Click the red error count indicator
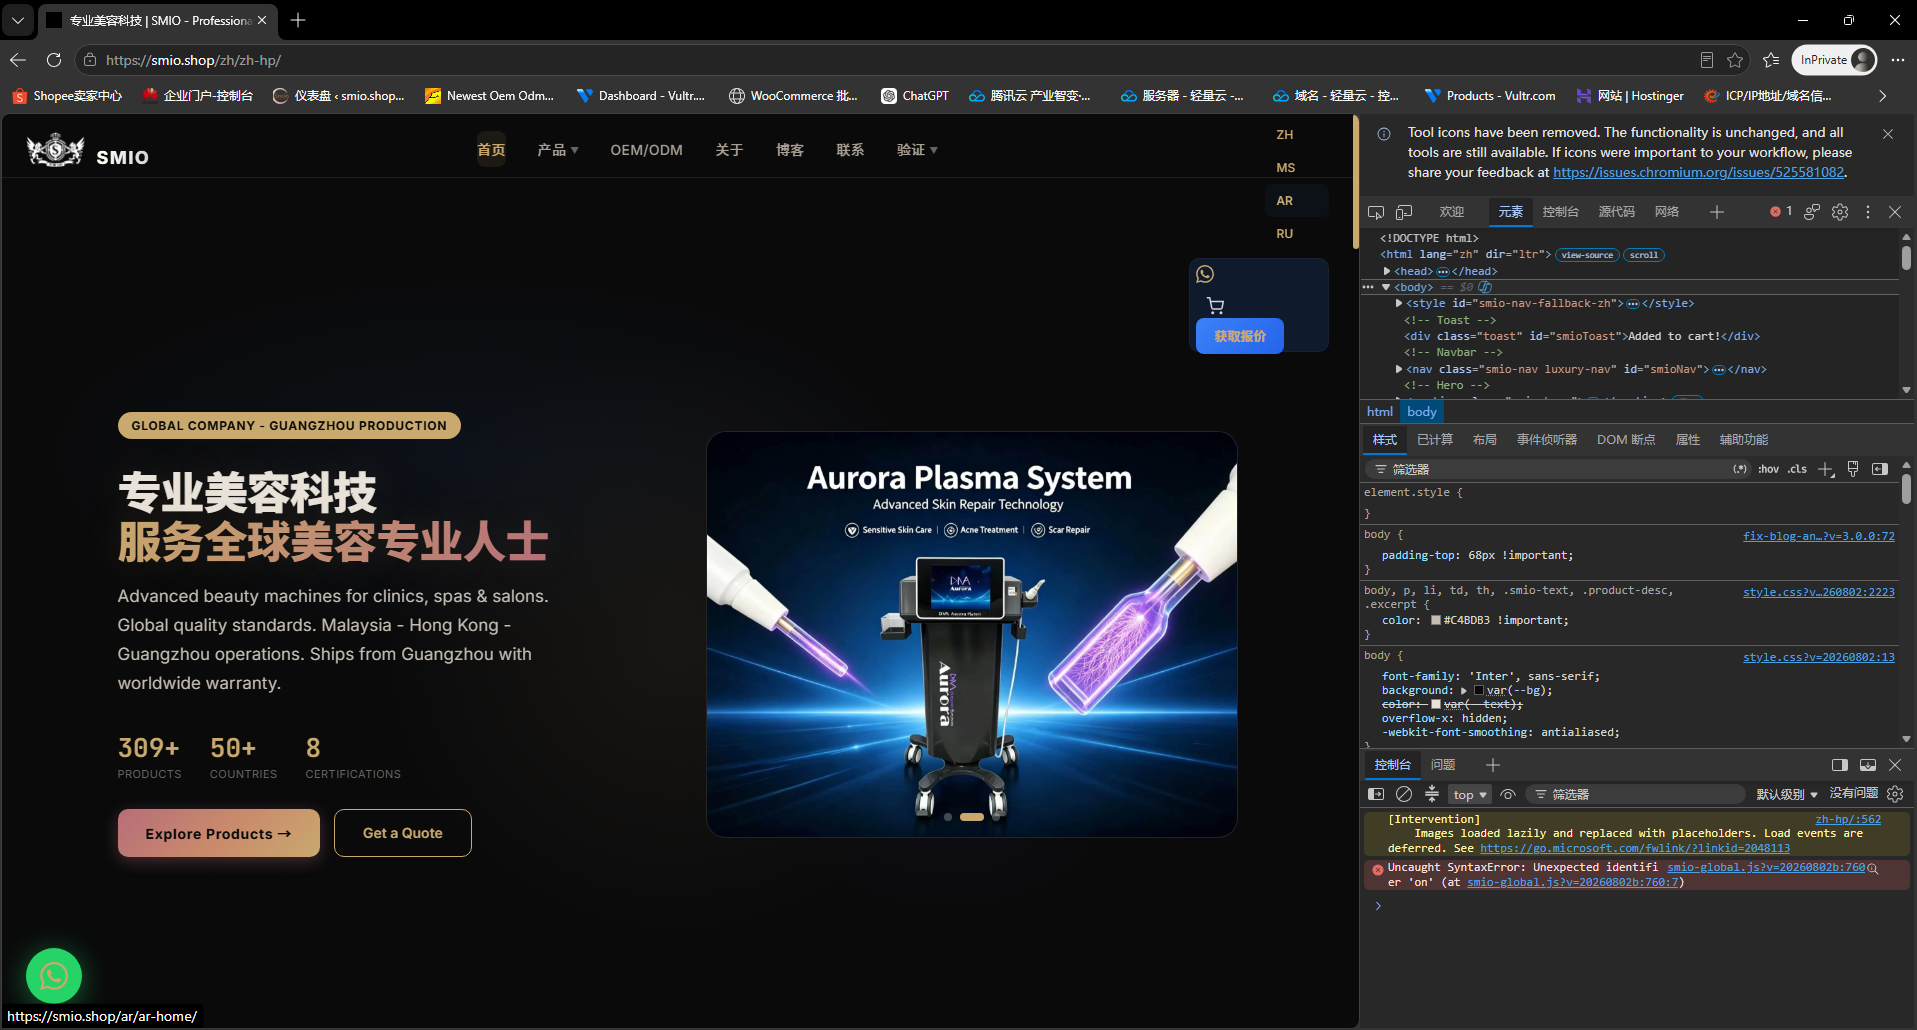Image resolution: width=1917 pixels, height=1030 pixels. tap(1781, 212)
